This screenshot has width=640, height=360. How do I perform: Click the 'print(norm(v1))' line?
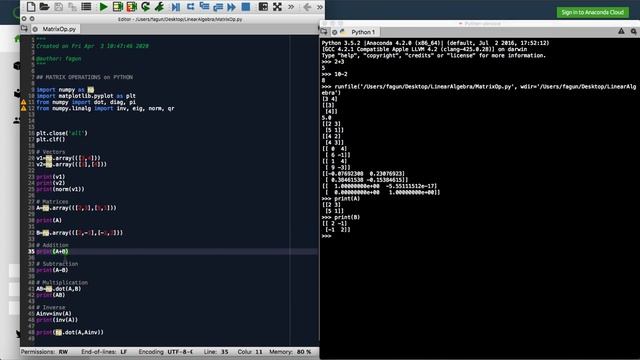(60, 189)
